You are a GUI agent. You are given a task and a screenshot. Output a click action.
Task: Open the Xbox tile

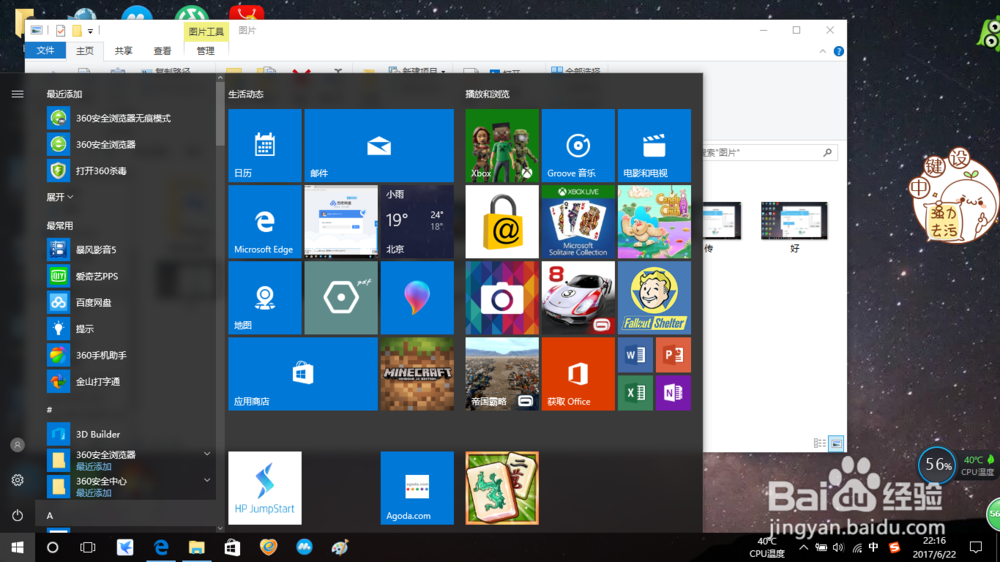point(502,145)
